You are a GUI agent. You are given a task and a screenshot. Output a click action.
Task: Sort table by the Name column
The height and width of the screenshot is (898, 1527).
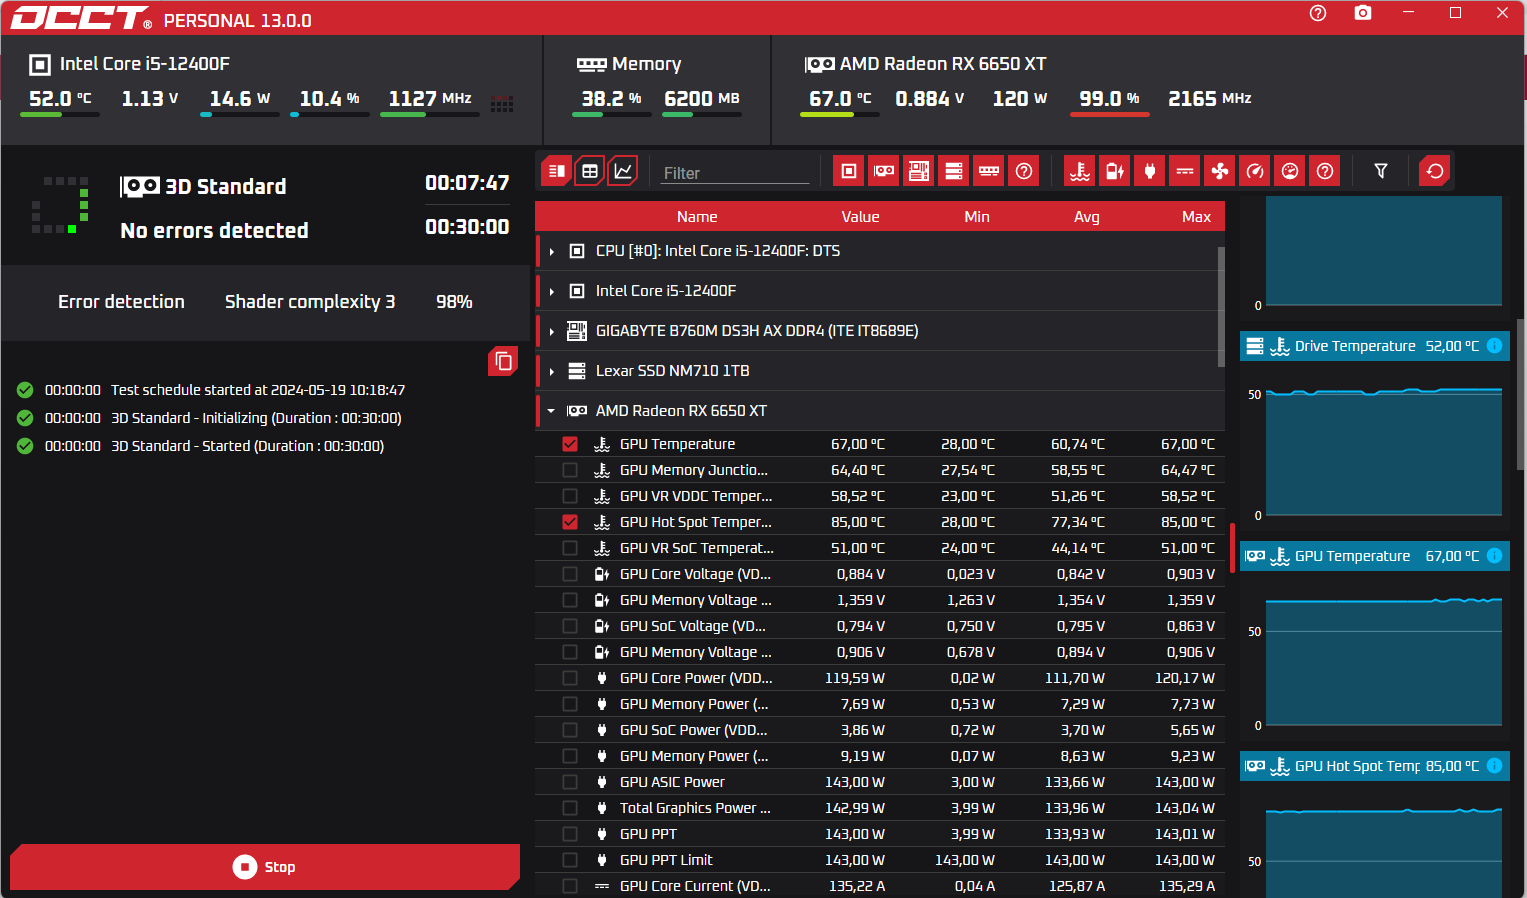pyautogui.click(x=697, y=217)
